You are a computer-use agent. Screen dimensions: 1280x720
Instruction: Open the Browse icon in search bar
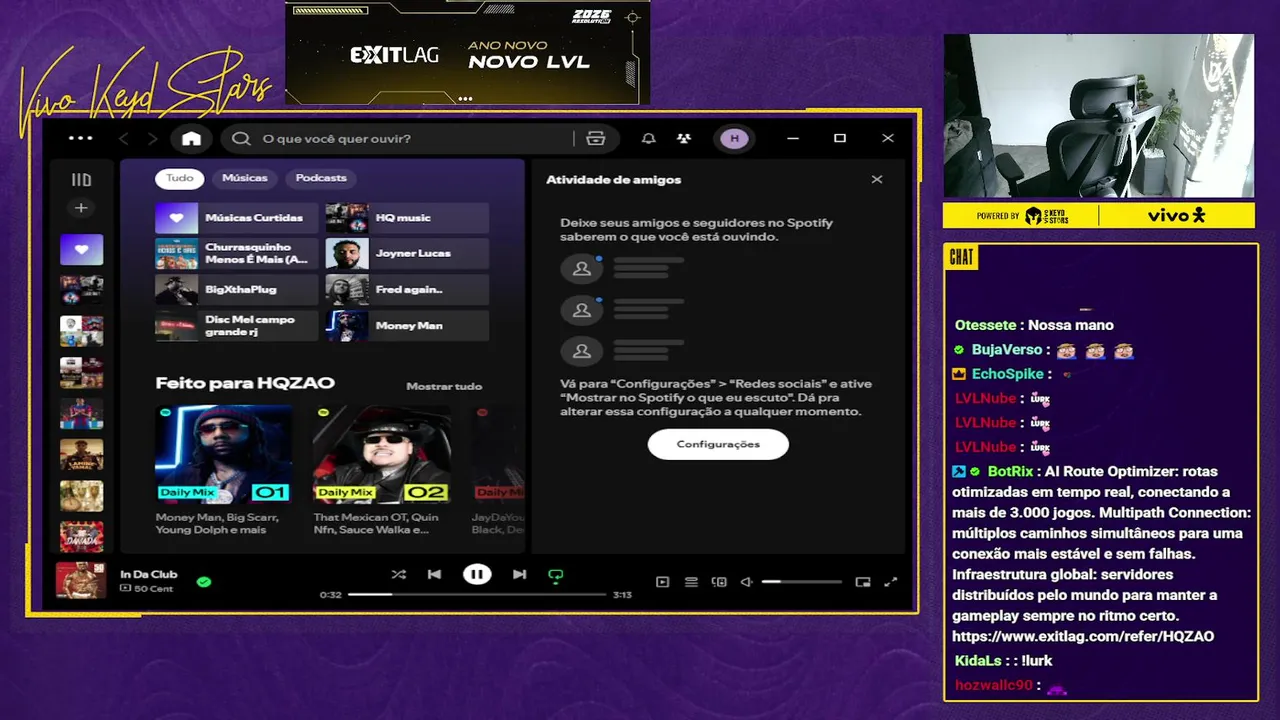[x=596, y=138]
